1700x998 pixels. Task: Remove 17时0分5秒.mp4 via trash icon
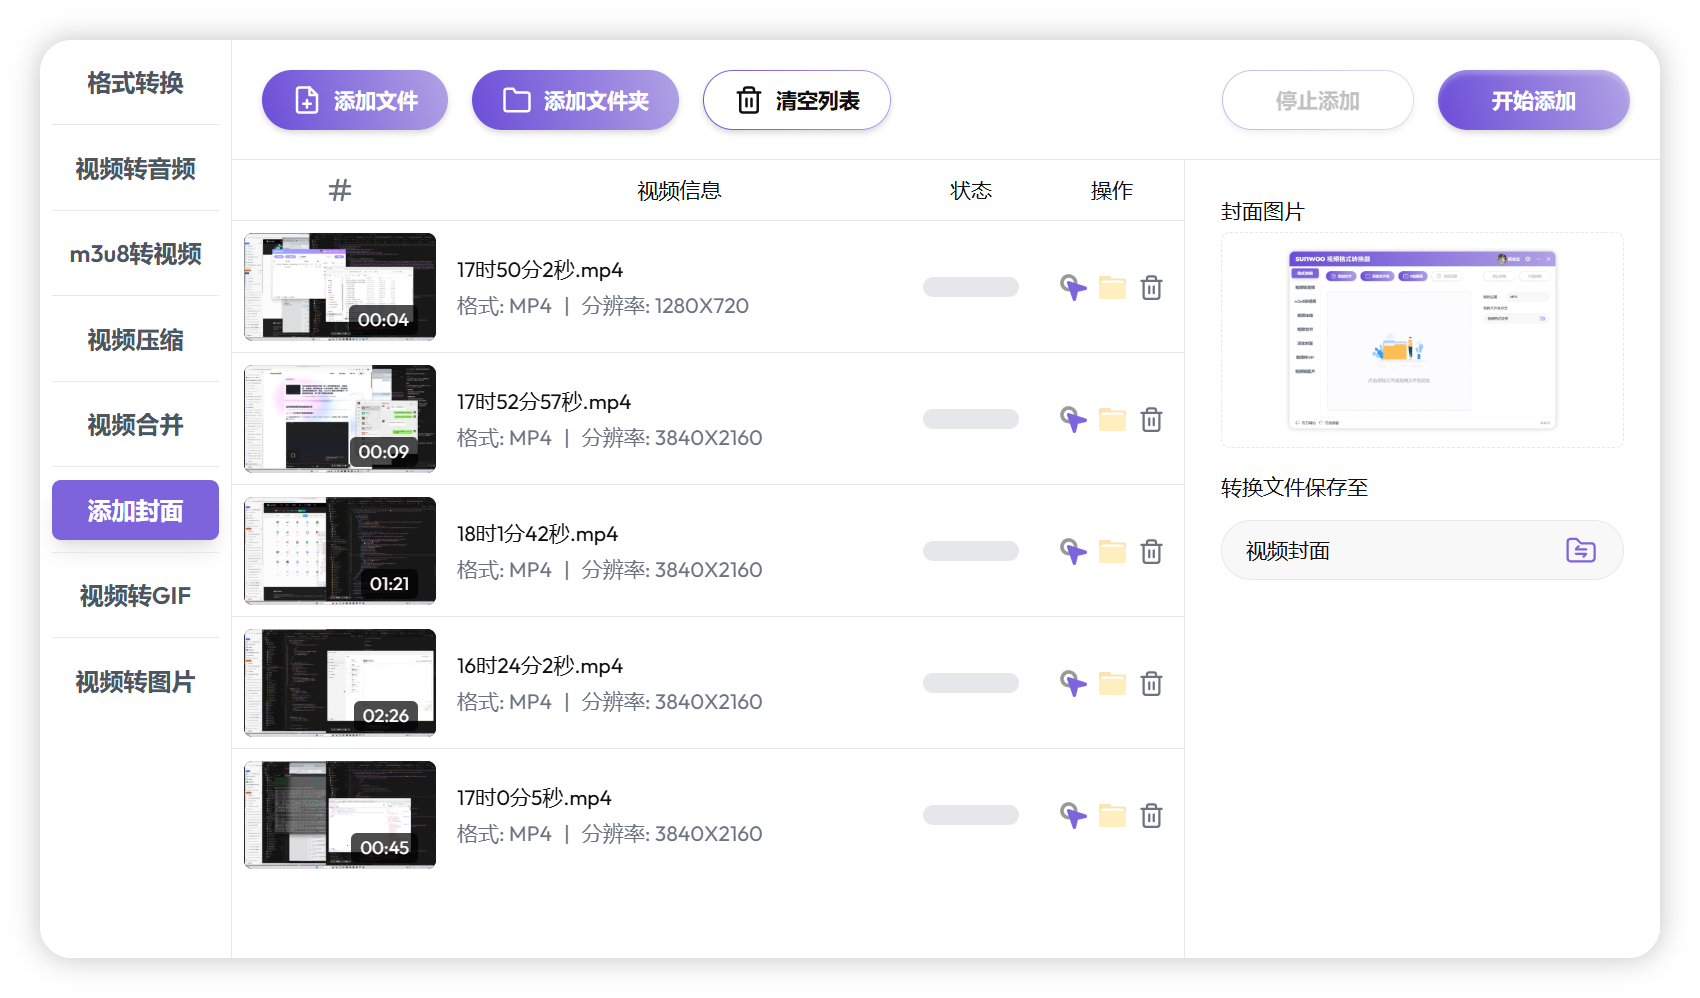click(1151, 815)
